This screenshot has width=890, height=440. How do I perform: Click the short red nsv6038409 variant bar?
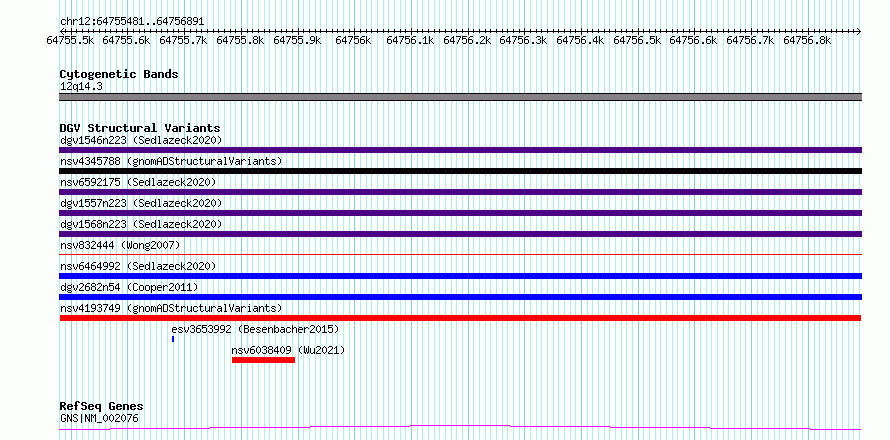click(x=263, y=360)
